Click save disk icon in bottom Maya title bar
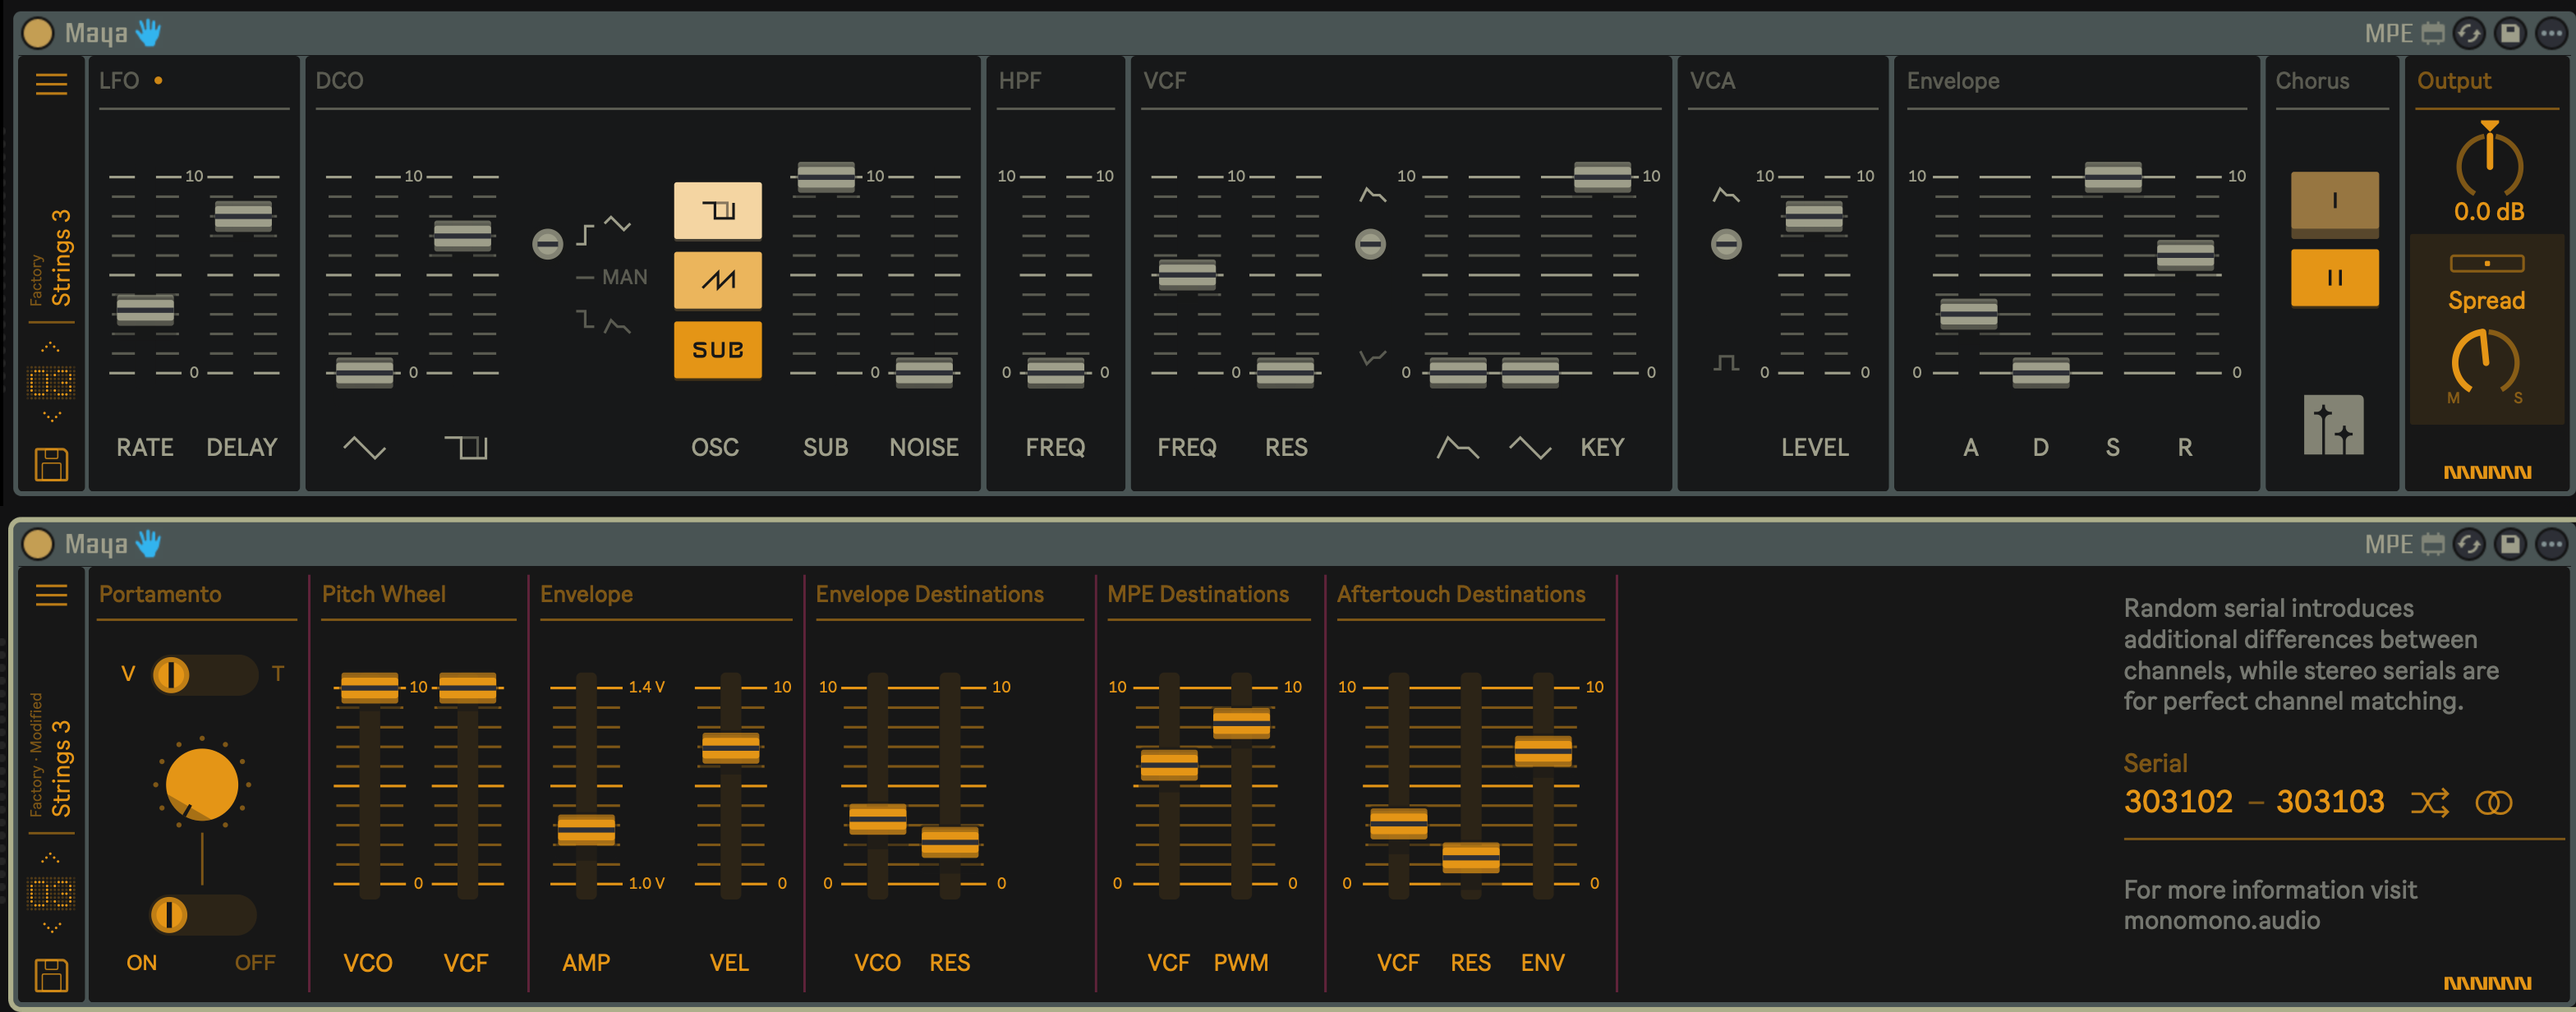The image size is (2576, 1012). pos(2510,544)
